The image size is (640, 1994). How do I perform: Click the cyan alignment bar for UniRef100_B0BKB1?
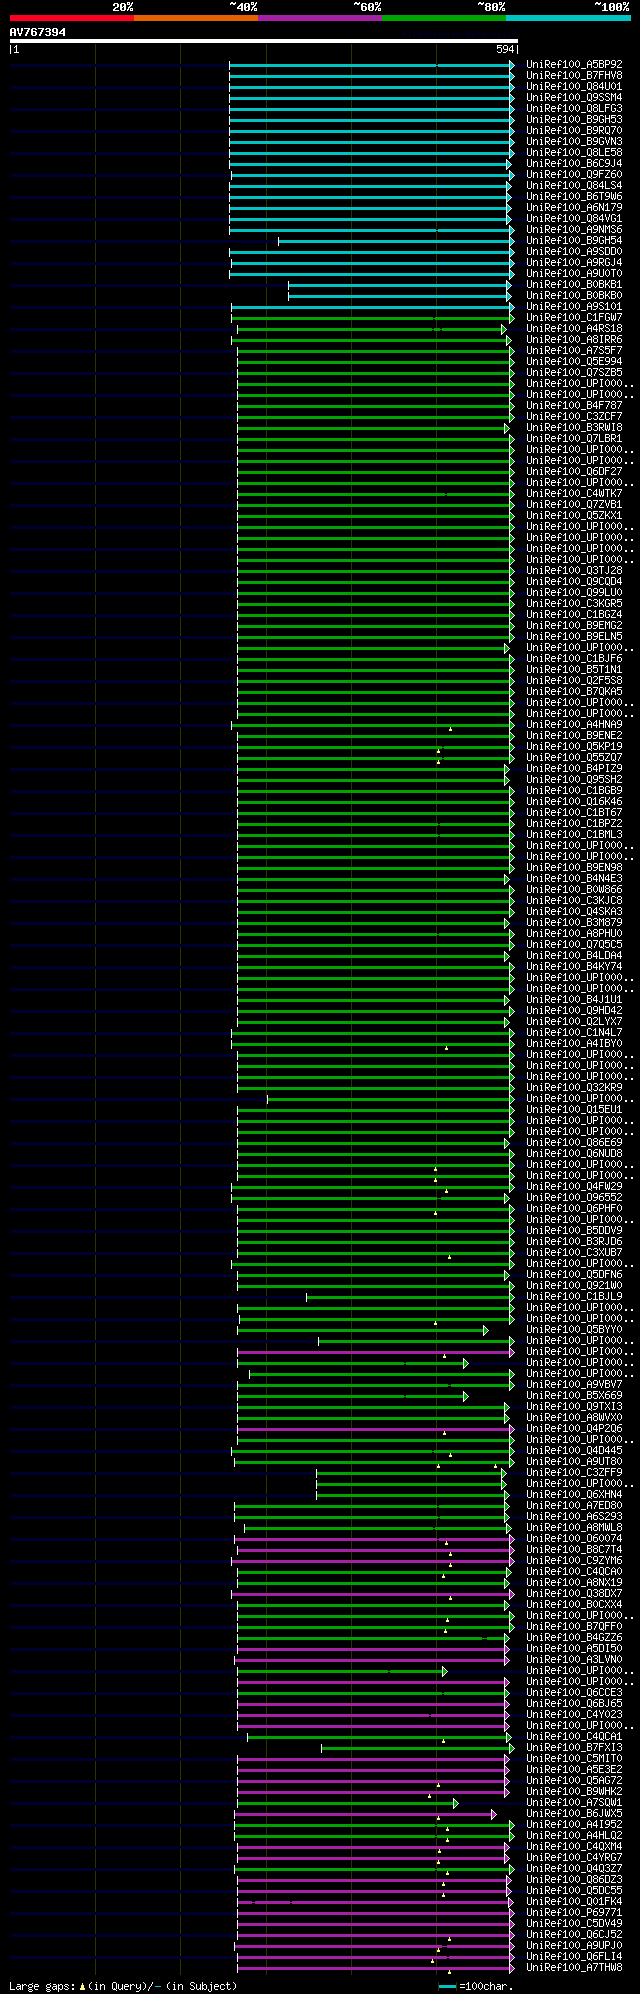click(x=401, y=285)
